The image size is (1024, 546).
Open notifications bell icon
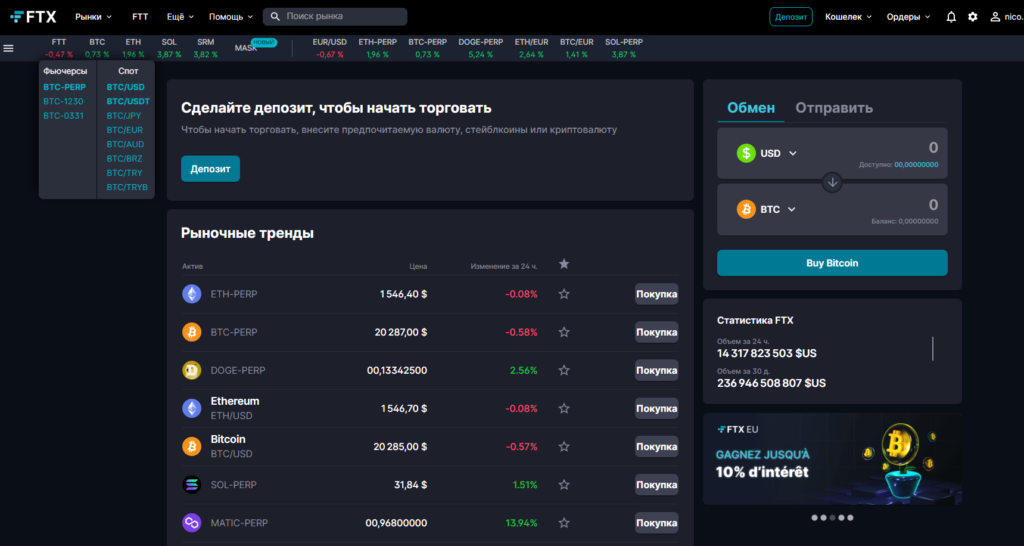(x=951, y=17)
